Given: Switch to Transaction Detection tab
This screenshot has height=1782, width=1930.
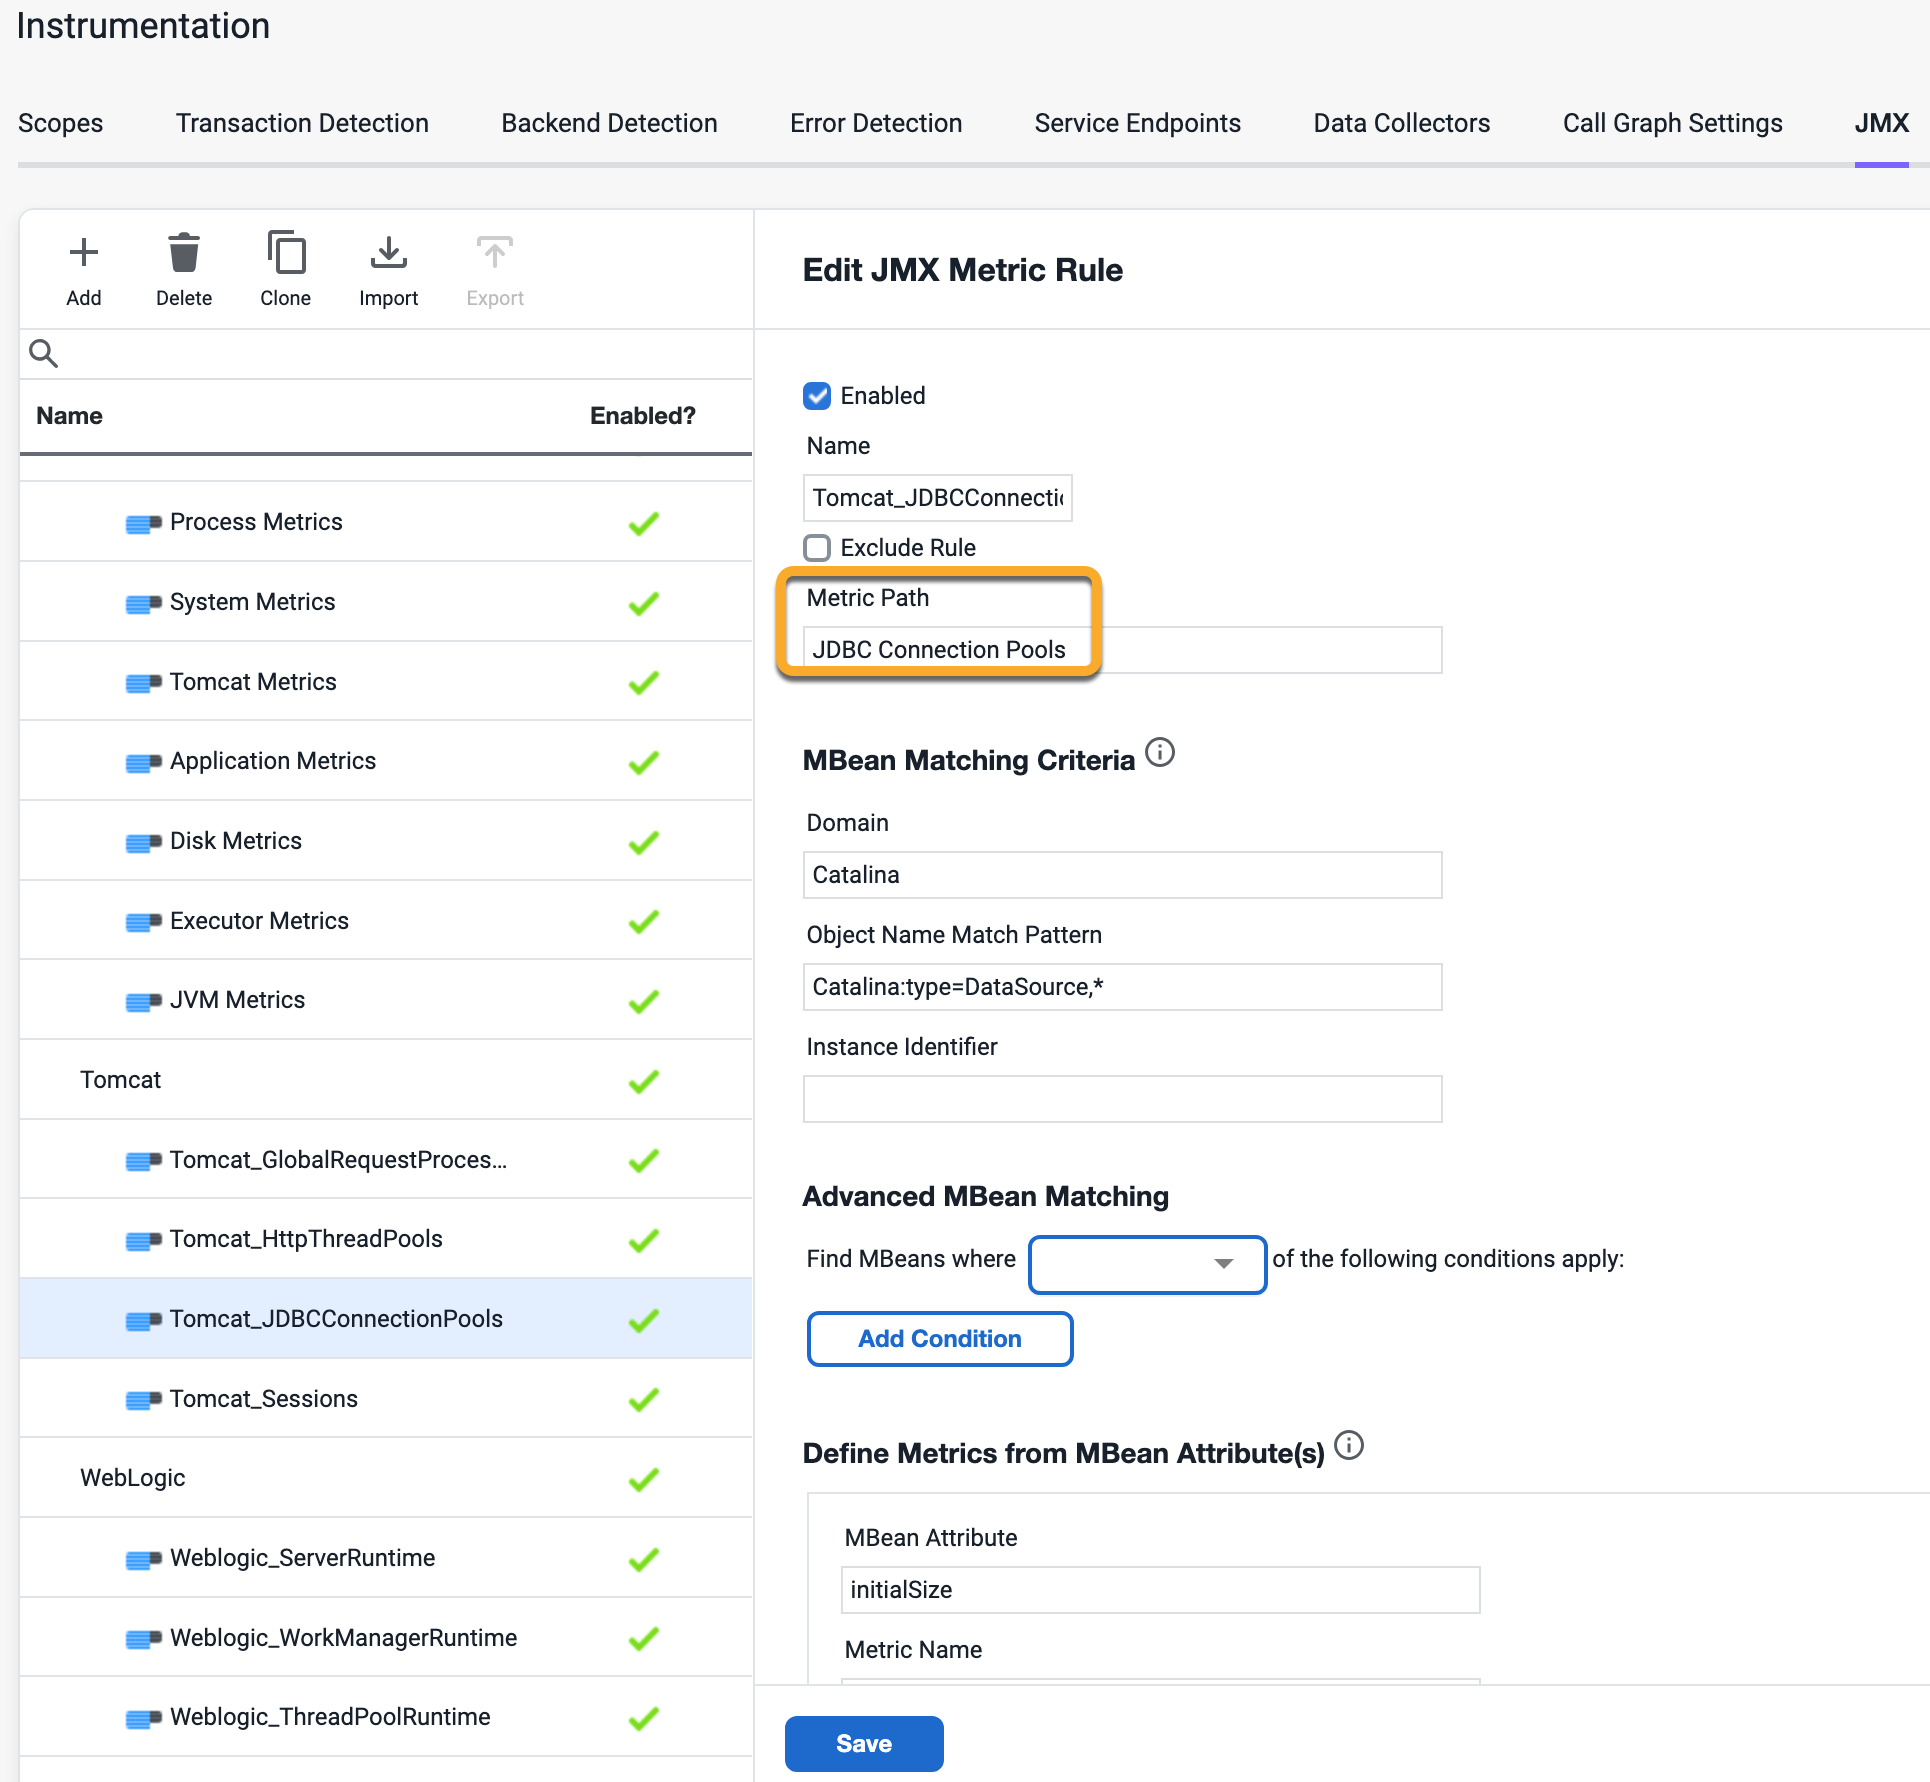Looking at the screenshot, I should click(x=302, y=123).
